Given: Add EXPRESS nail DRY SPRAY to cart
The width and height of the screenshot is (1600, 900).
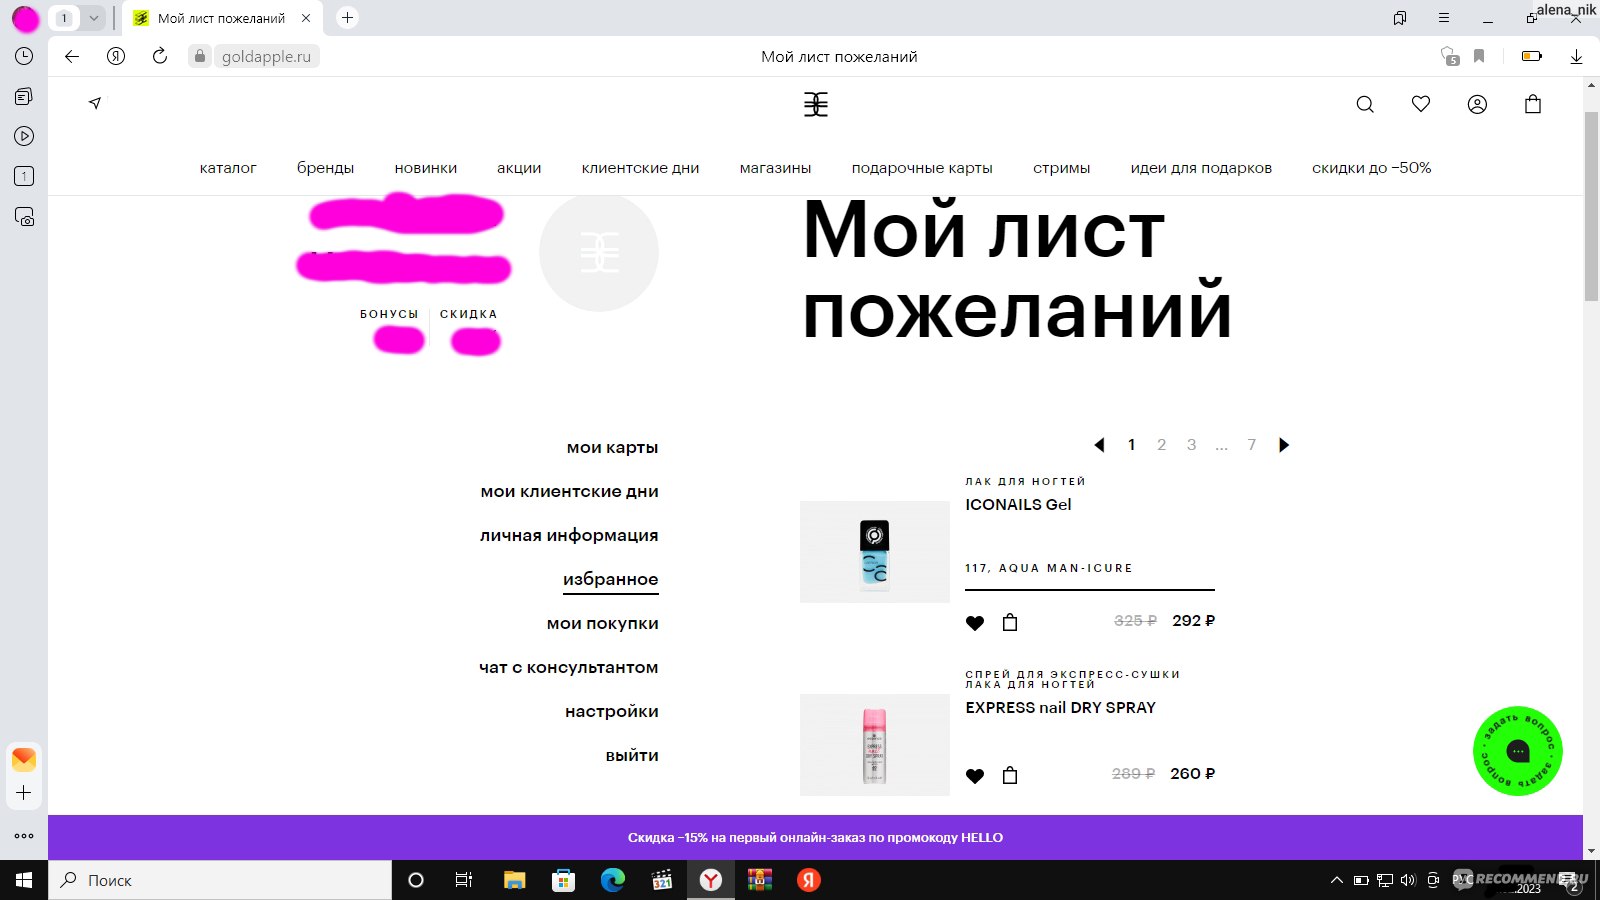Looking at the screenshot, I should coord(1010,775).
